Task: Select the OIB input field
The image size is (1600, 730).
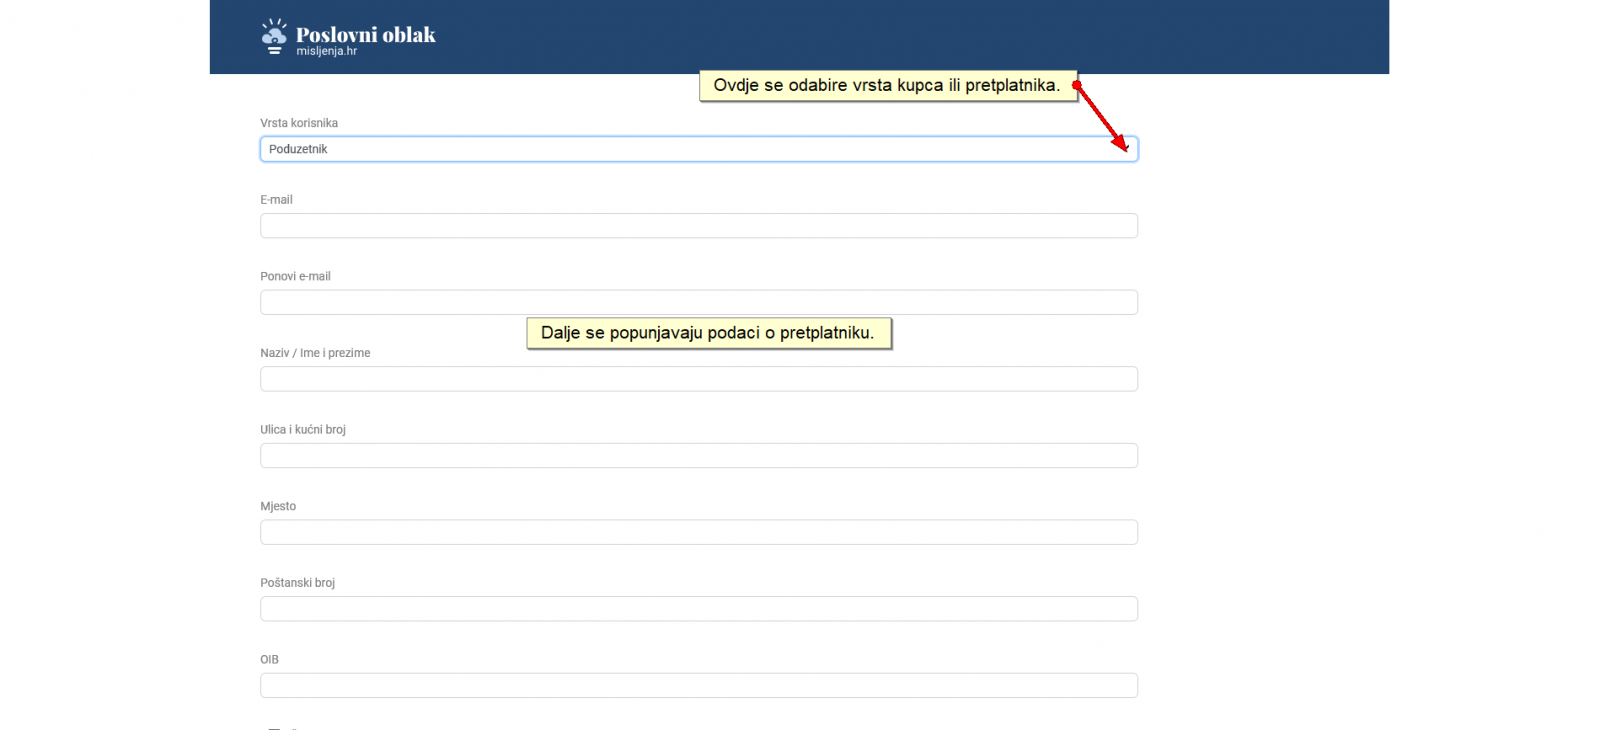Action: tap(698, 685)
